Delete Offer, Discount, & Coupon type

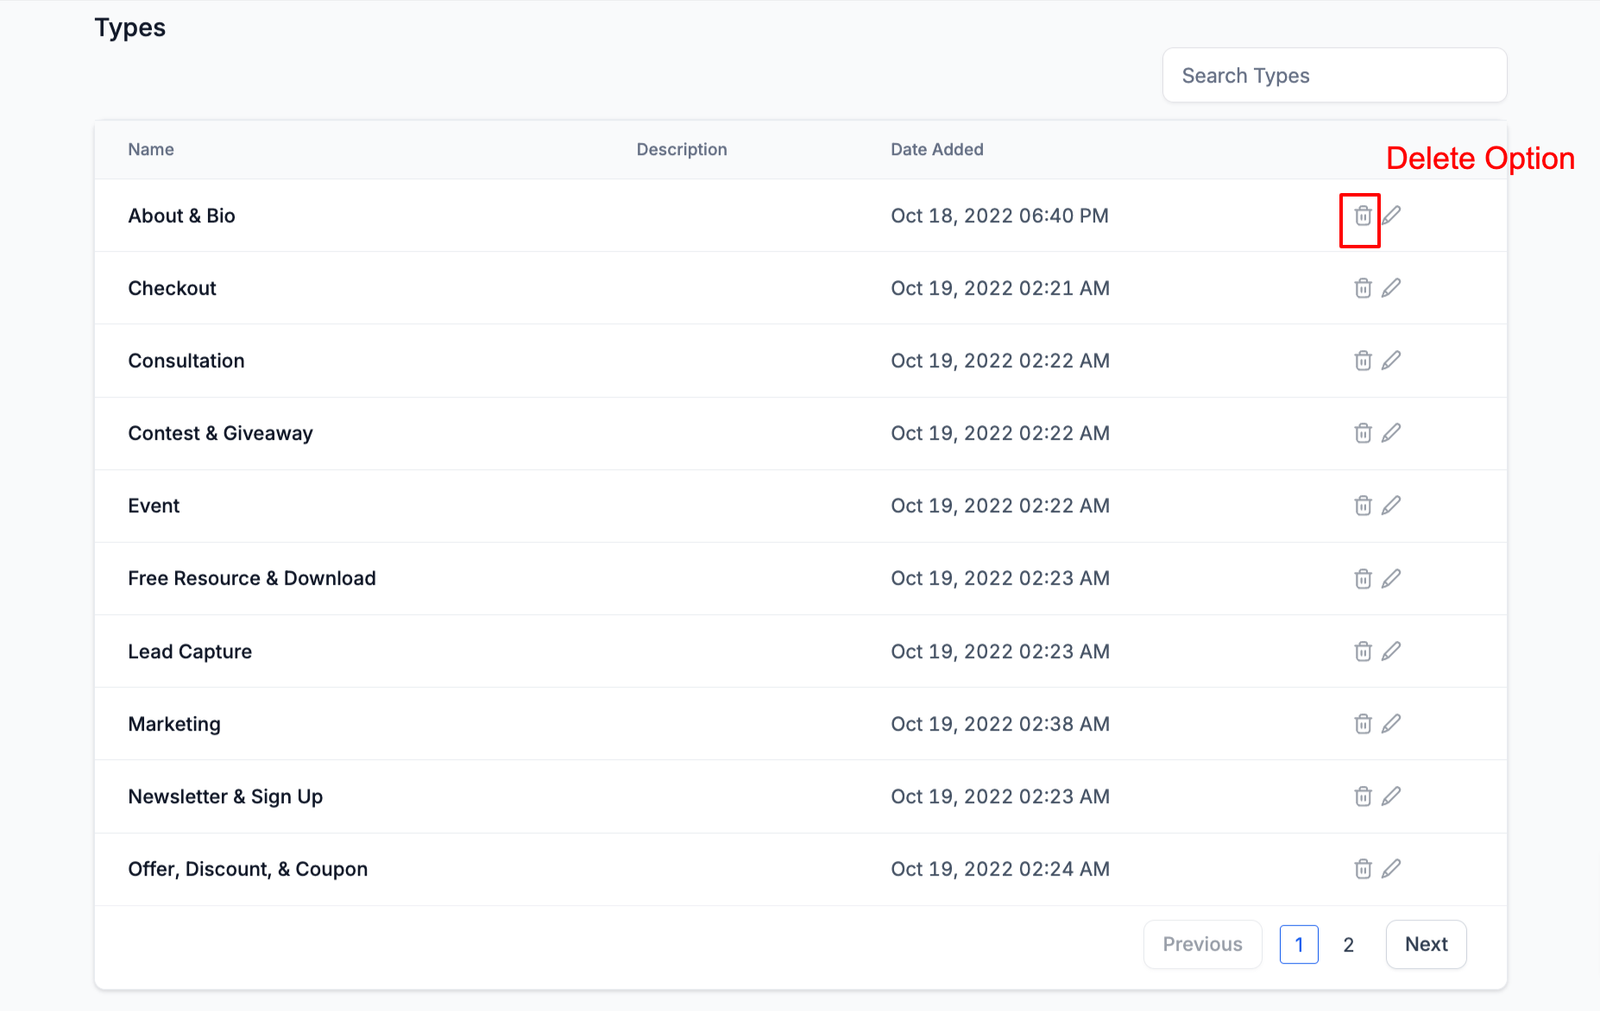1362,869
